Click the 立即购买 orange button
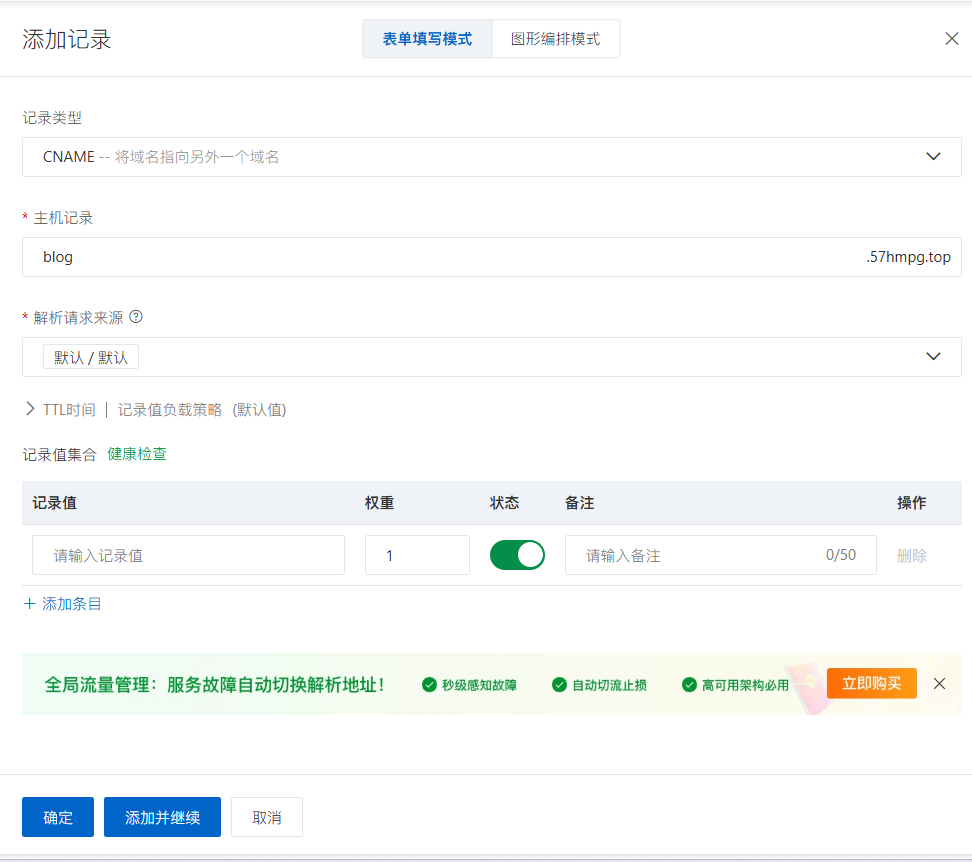The image size is (972, 862). [x=871, y=683]
